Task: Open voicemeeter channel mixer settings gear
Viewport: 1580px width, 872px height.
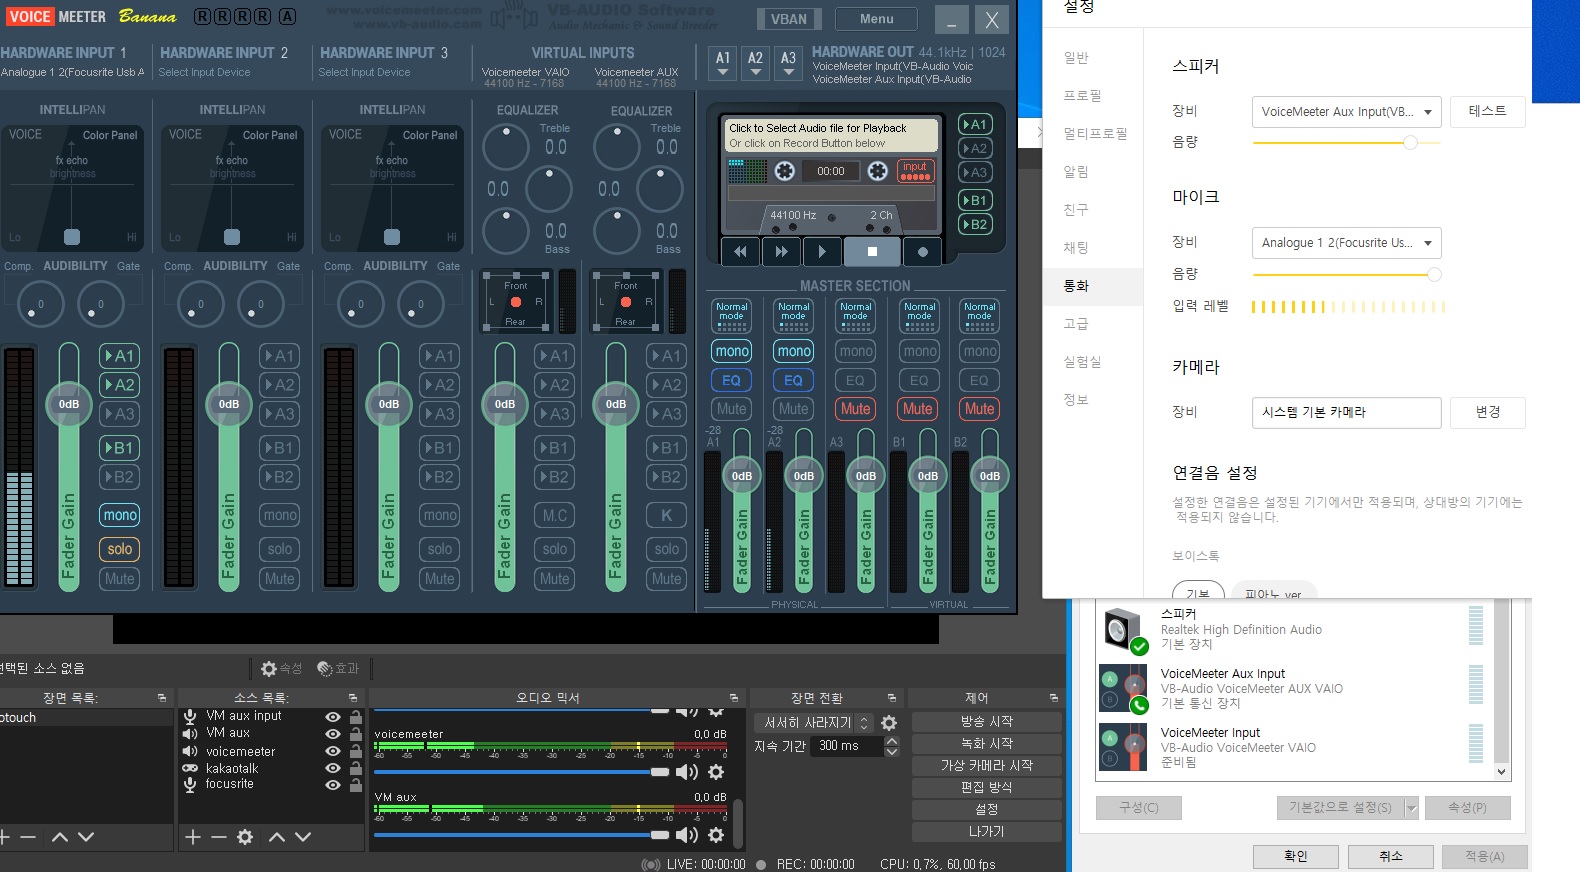Action: click(716, 772)
